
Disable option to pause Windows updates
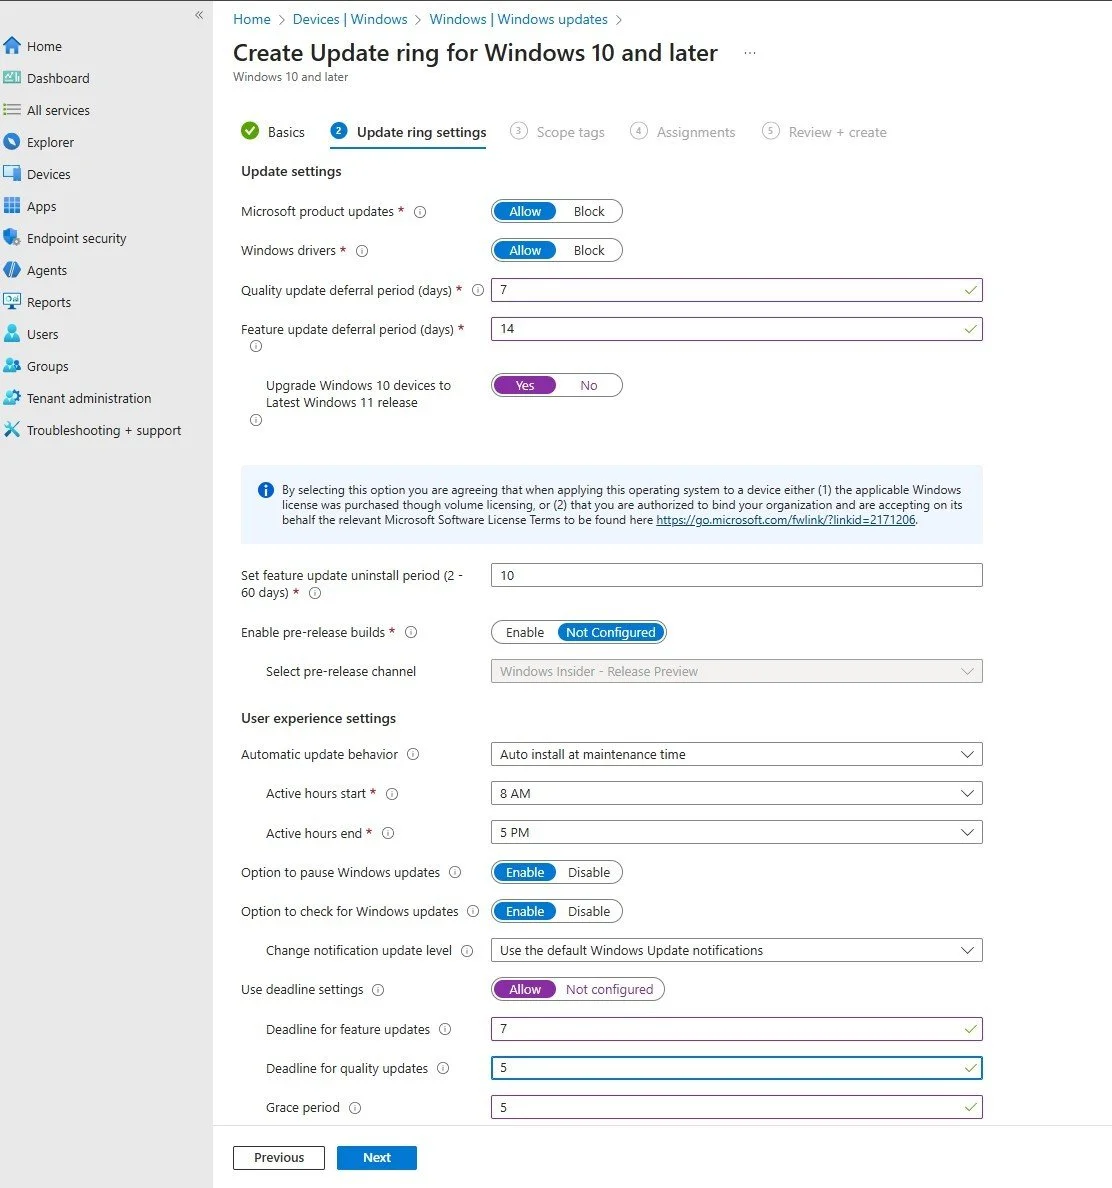589,872
